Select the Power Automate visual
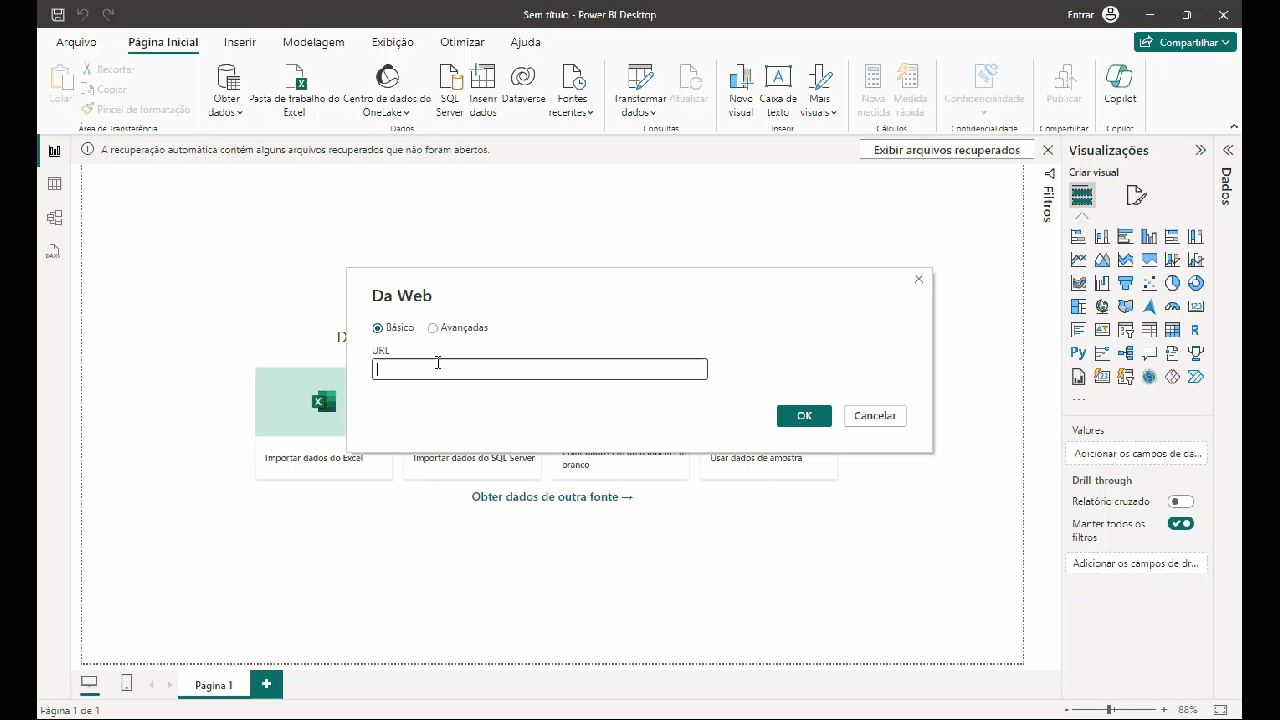The height and width of the screenshot is (720, 1280). (x=1196, y=377)
